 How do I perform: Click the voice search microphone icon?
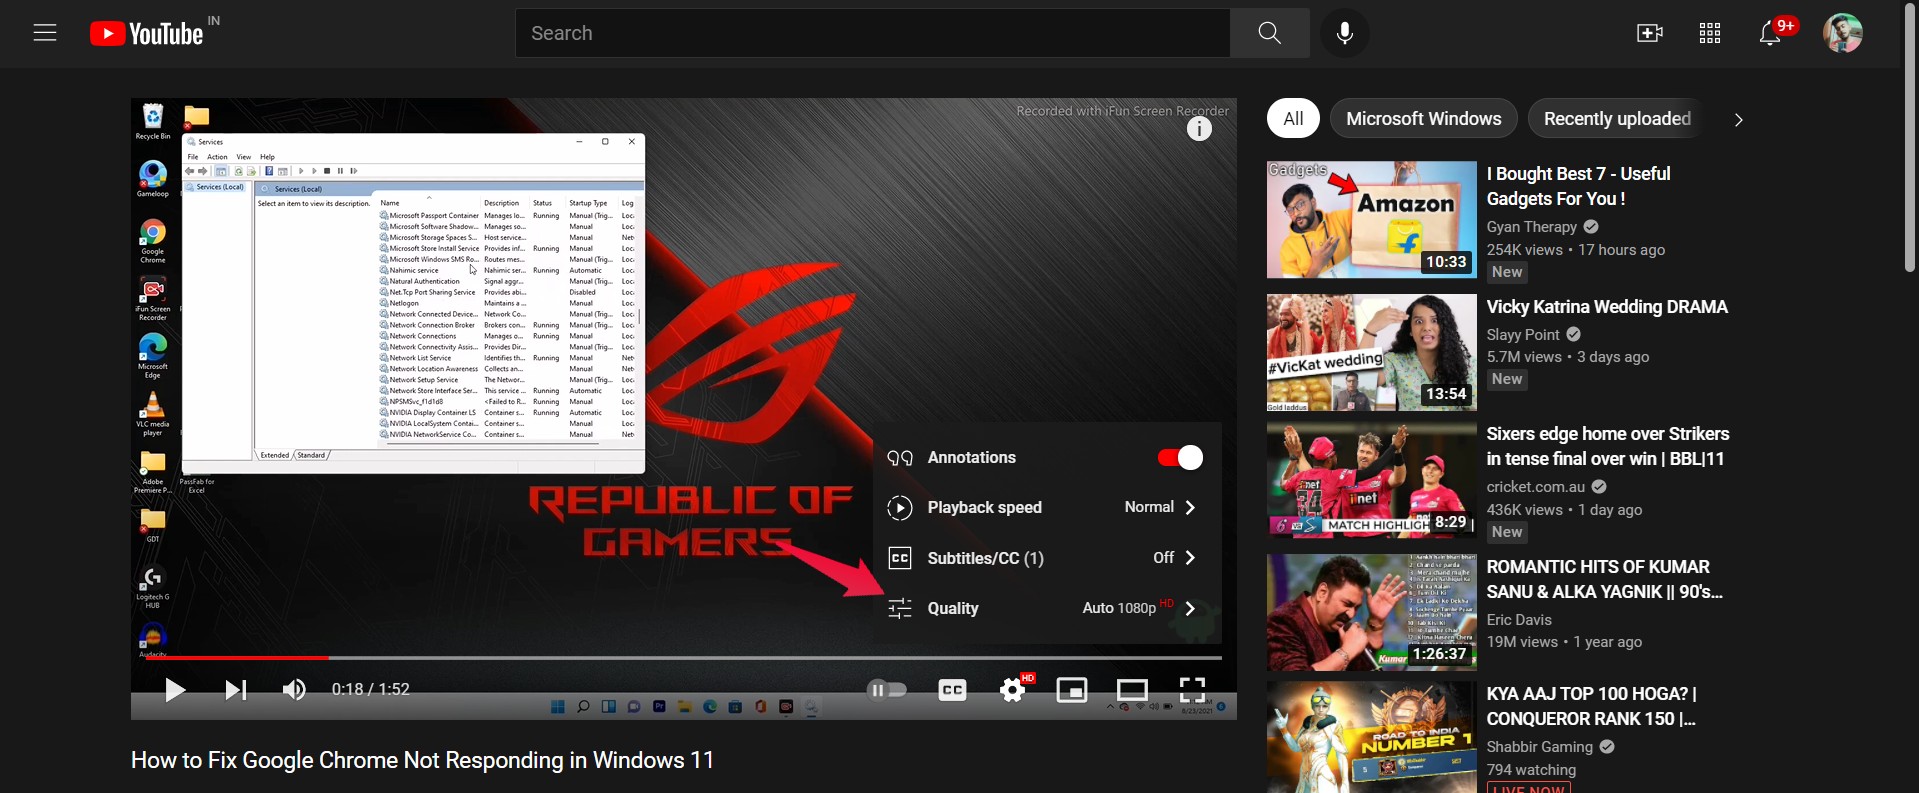tap(1345, 33)
